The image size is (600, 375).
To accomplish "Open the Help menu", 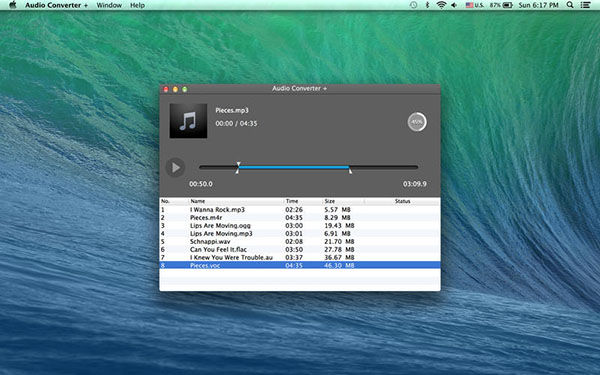I will (137, 5).
